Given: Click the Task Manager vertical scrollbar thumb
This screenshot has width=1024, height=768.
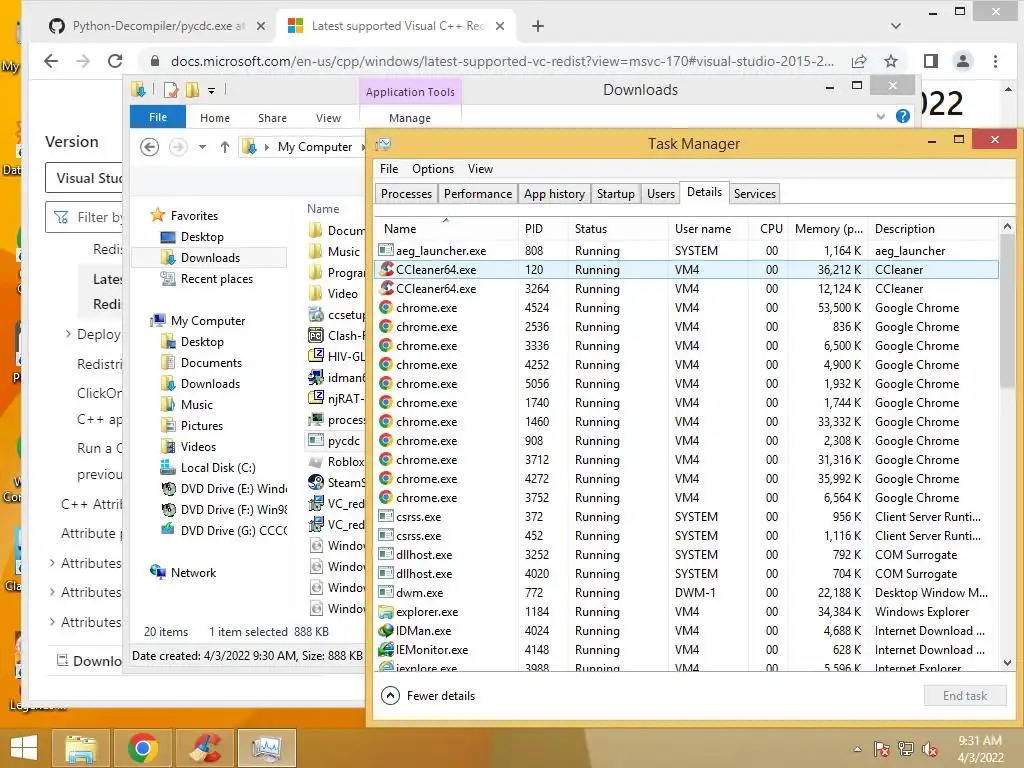Looking at the screenshot, I should click(1007, 313).
